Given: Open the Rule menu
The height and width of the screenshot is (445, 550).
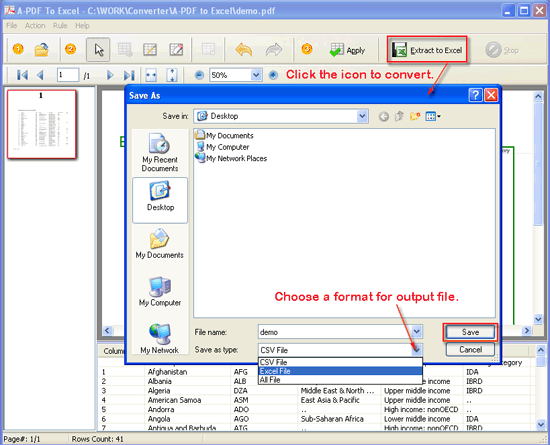Looking at the screenshot, I should click(x=60, y=26).
